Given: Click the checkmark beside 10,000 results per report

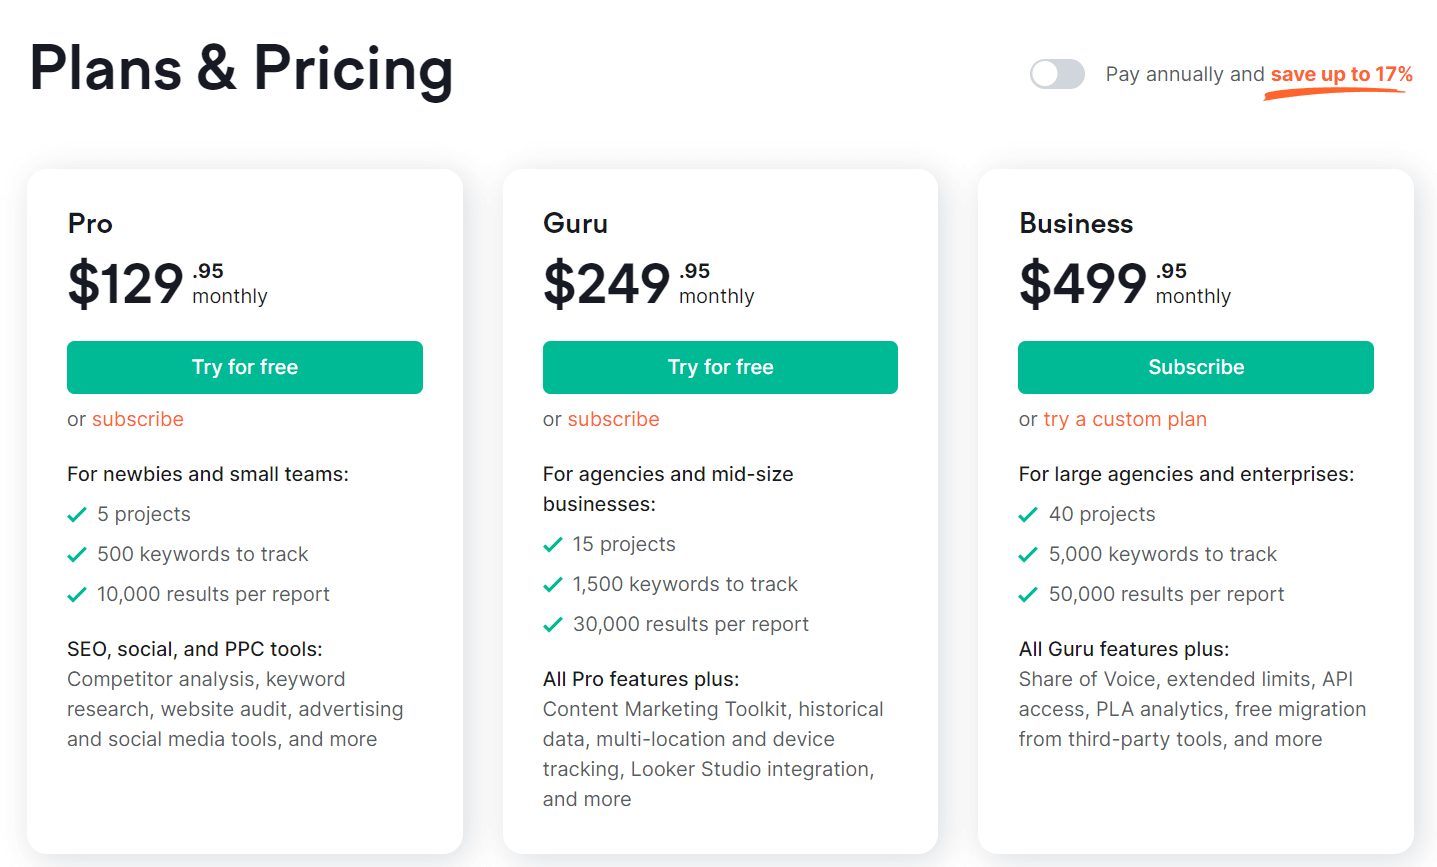Looking at the screenshot, I should (x=77, y=594).
